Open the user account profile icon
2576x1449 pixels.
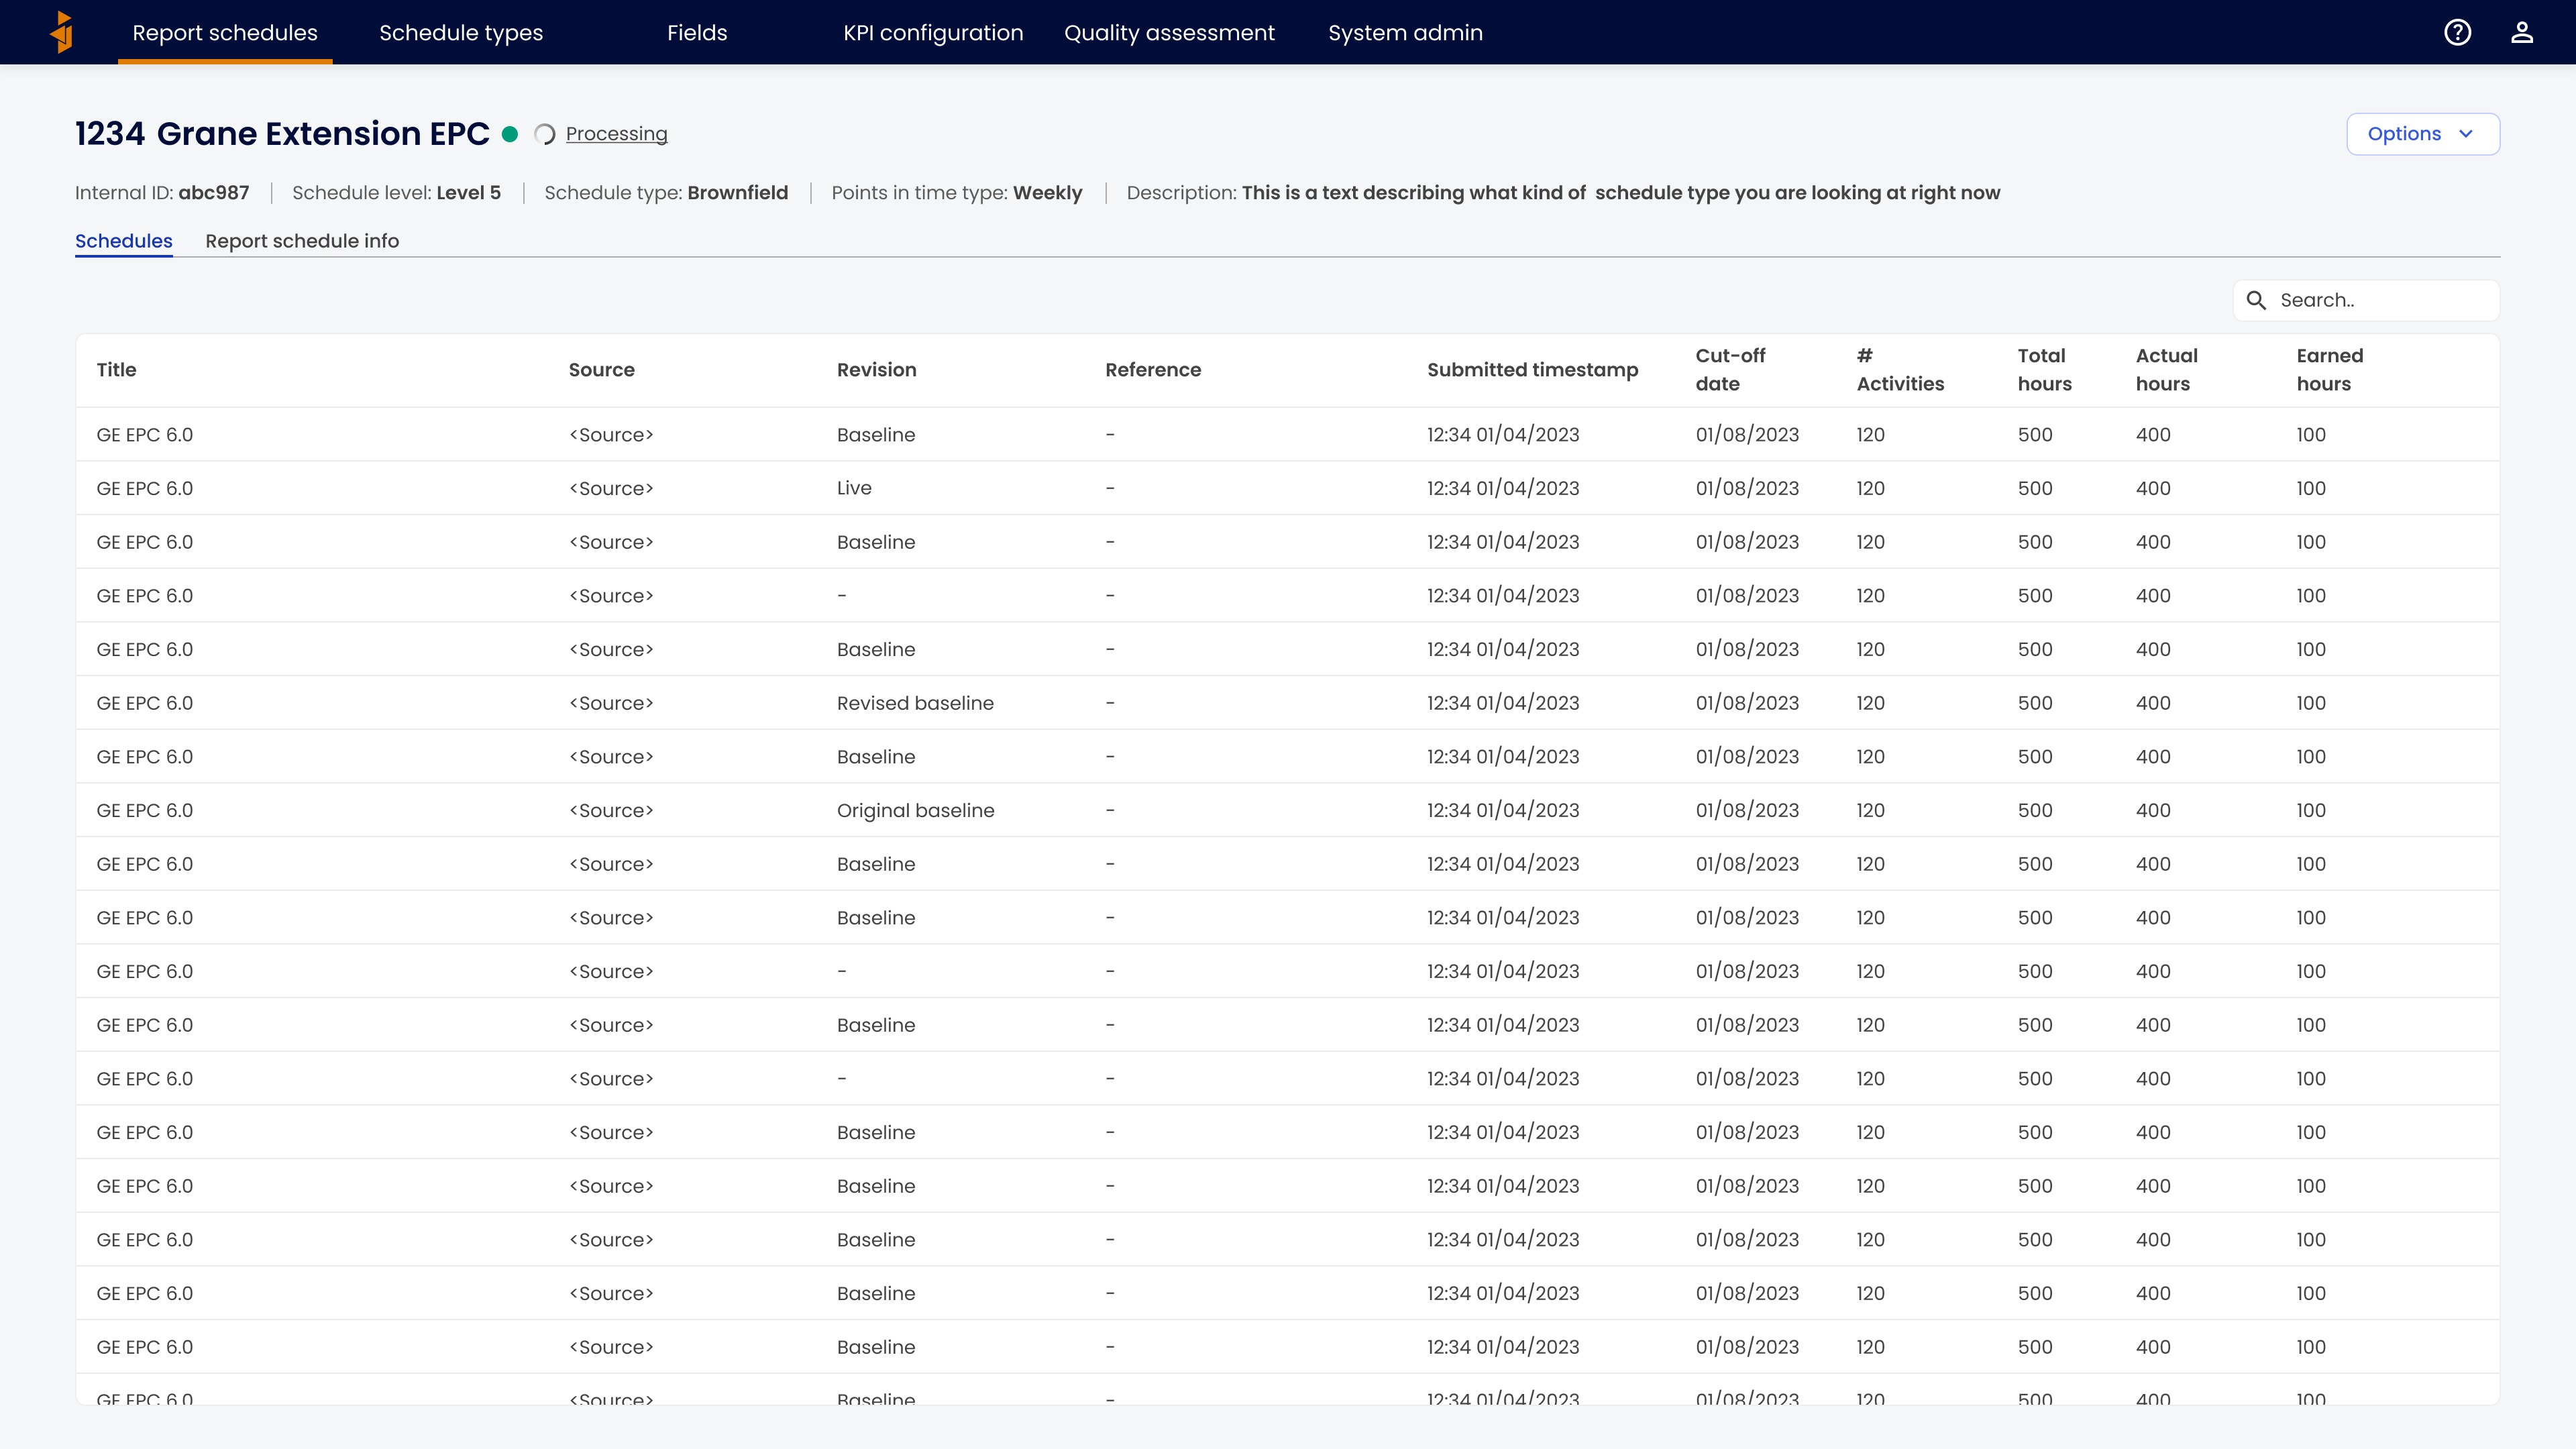click(2522, 32)
